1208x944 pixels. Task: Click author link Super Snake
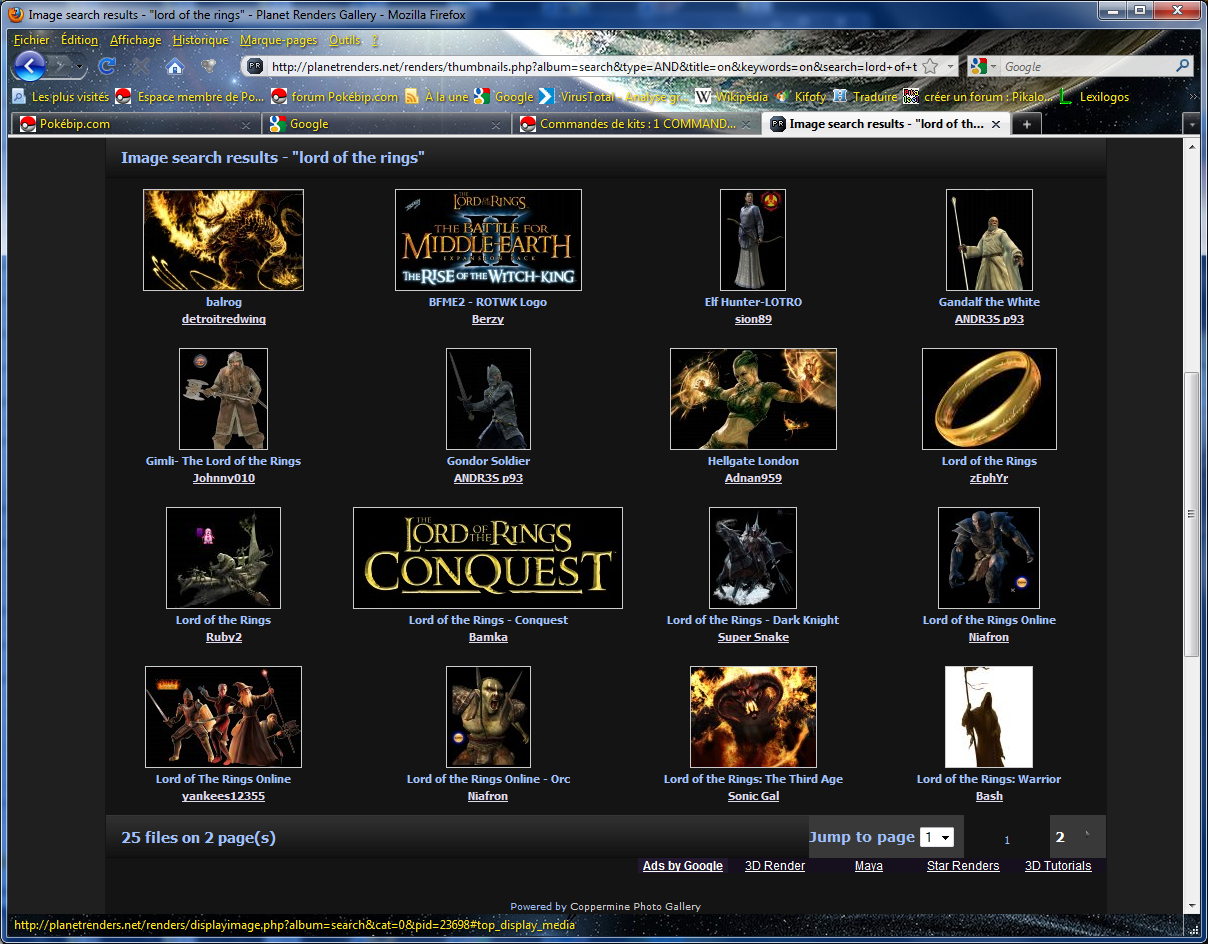pyautogui.click(x=753, y=637)
